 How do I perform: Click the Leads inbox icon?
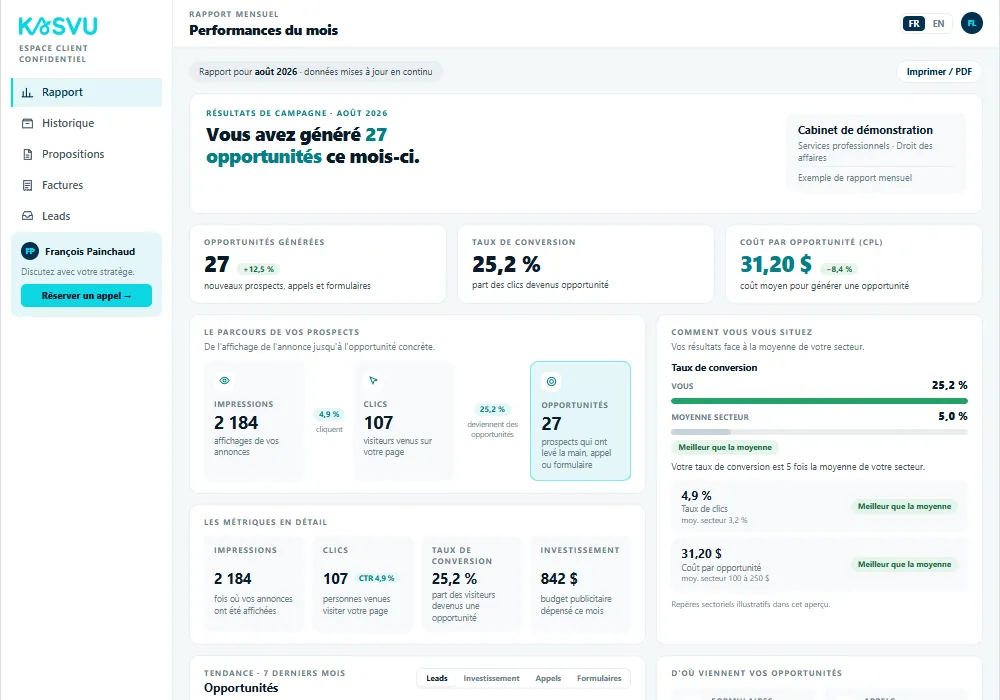click(27, 216)
